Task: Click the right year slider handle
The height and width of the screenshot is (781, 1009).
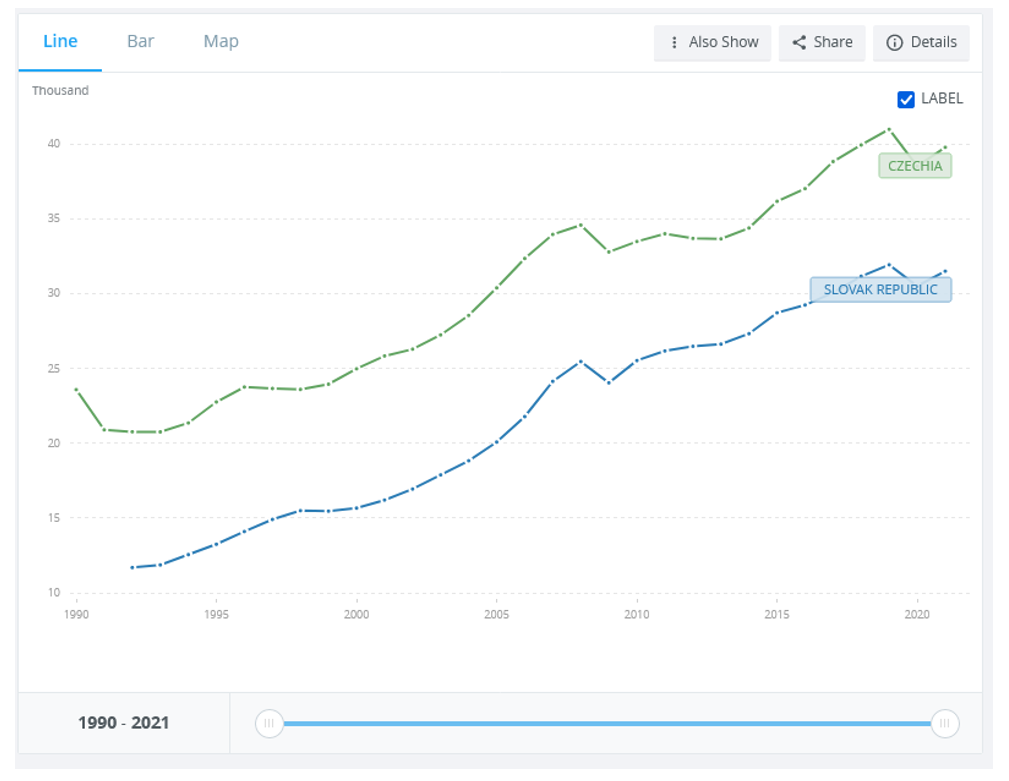Action: pos(945,723)
